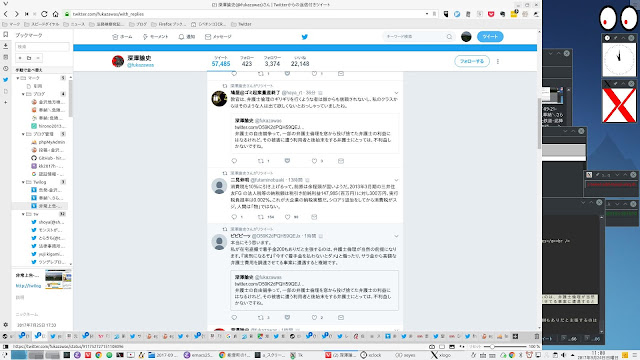Collapse the tw bookmark folder
Image resolution: width=640 pixels, height=360 pixels.
tap(23, 214)
